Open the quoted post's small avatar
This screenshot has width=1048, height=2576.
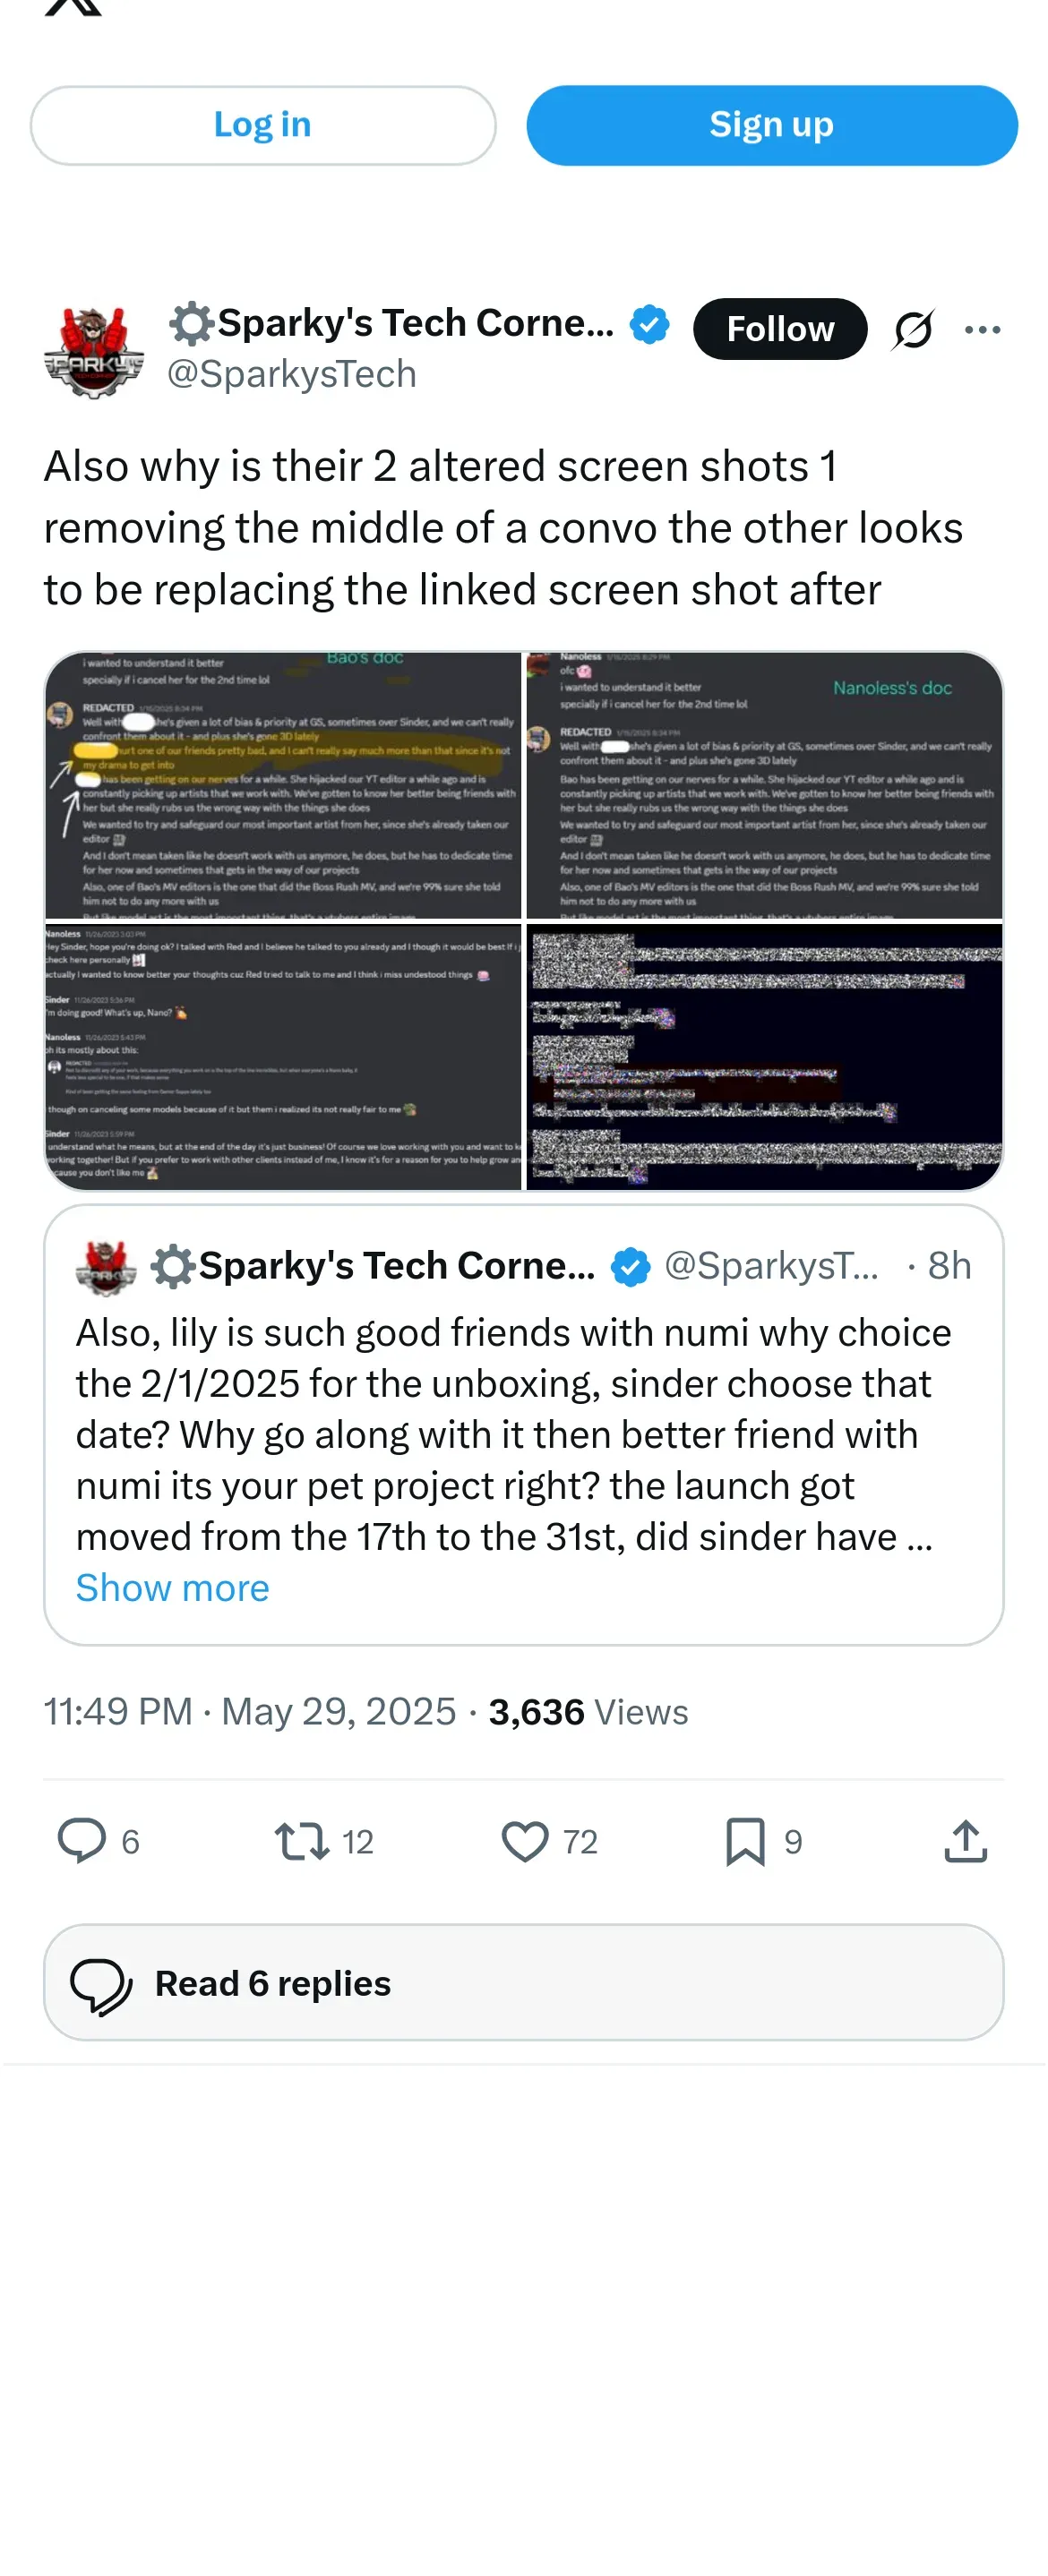[x=105, y=1266]
